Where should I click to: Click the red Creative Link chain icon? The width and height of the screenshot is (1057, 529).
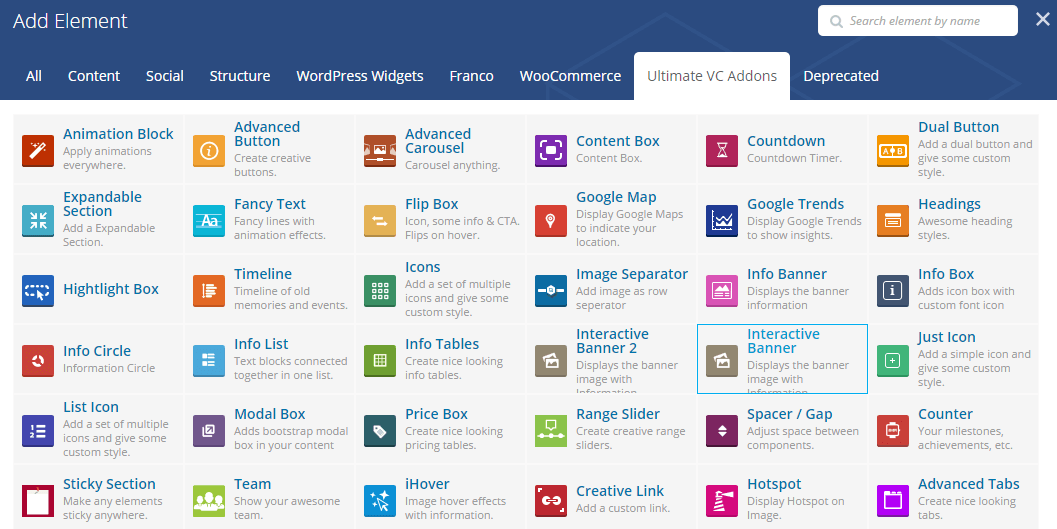pyautogui.click(x=551, y=501)
